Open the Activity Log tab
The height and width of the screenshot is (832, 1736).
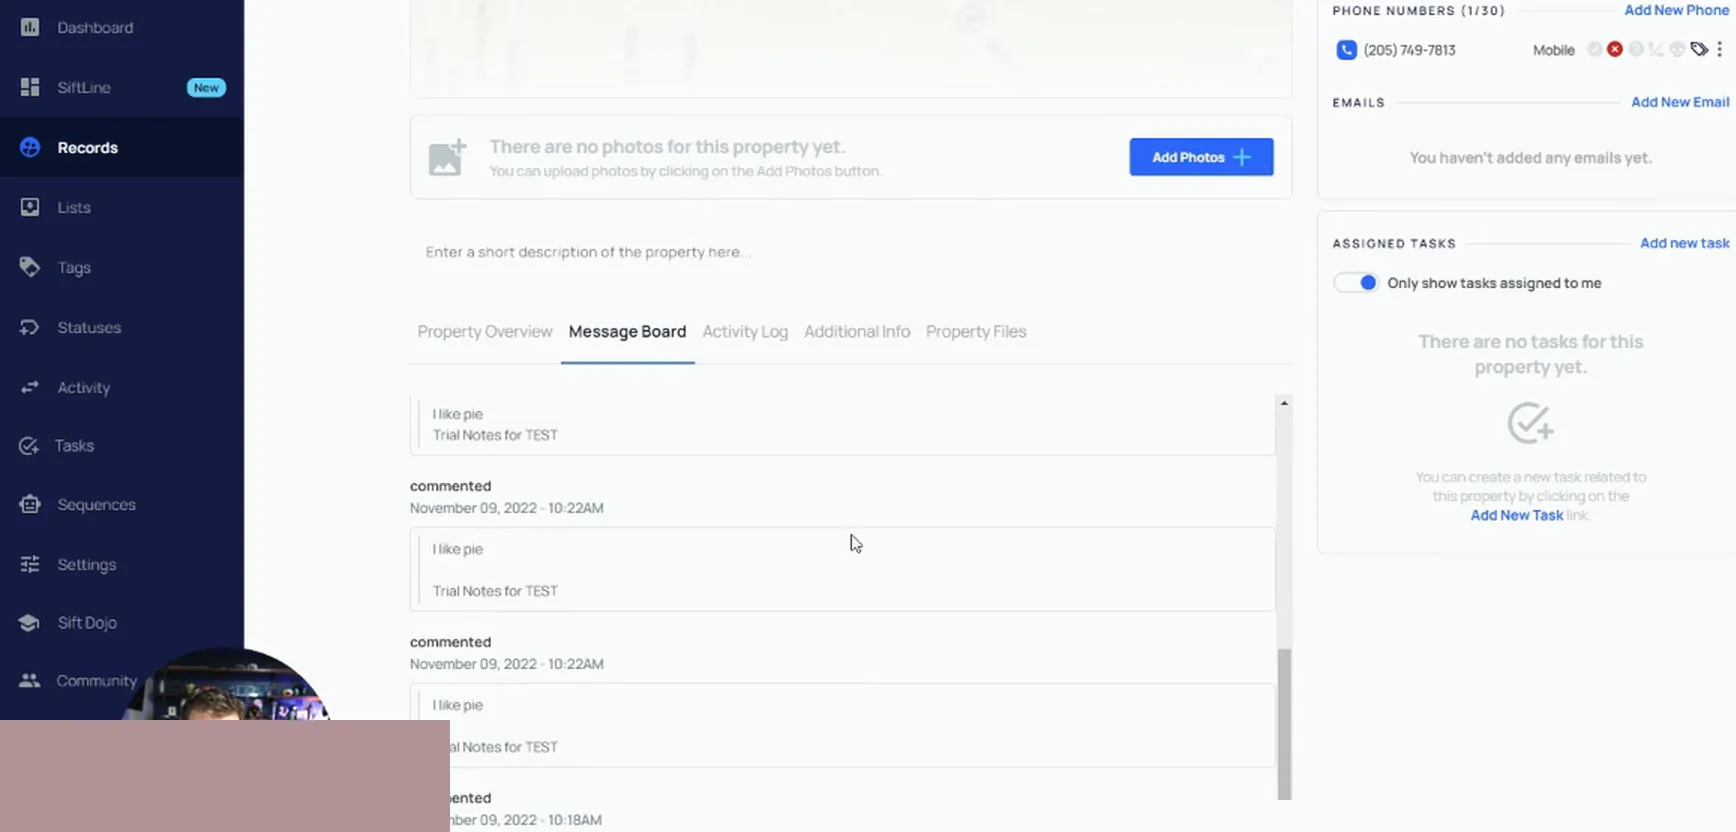745,332
